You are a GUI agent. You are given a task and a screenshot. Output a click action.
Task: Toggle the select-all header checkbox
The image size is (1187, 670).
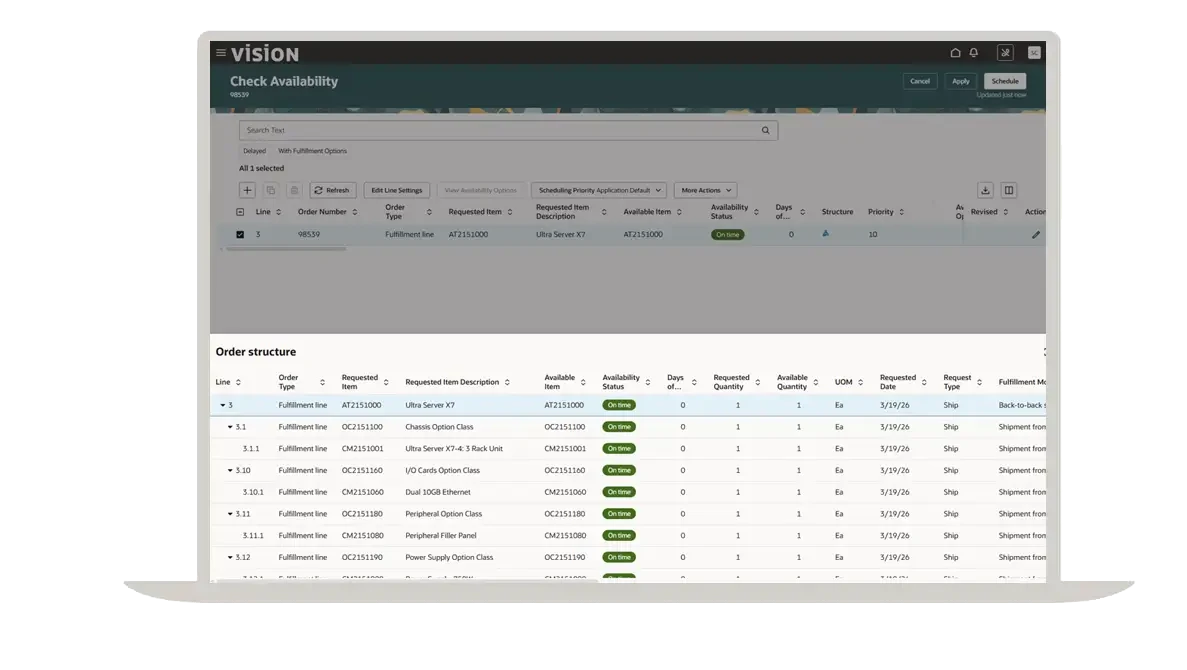pos(240,212)
